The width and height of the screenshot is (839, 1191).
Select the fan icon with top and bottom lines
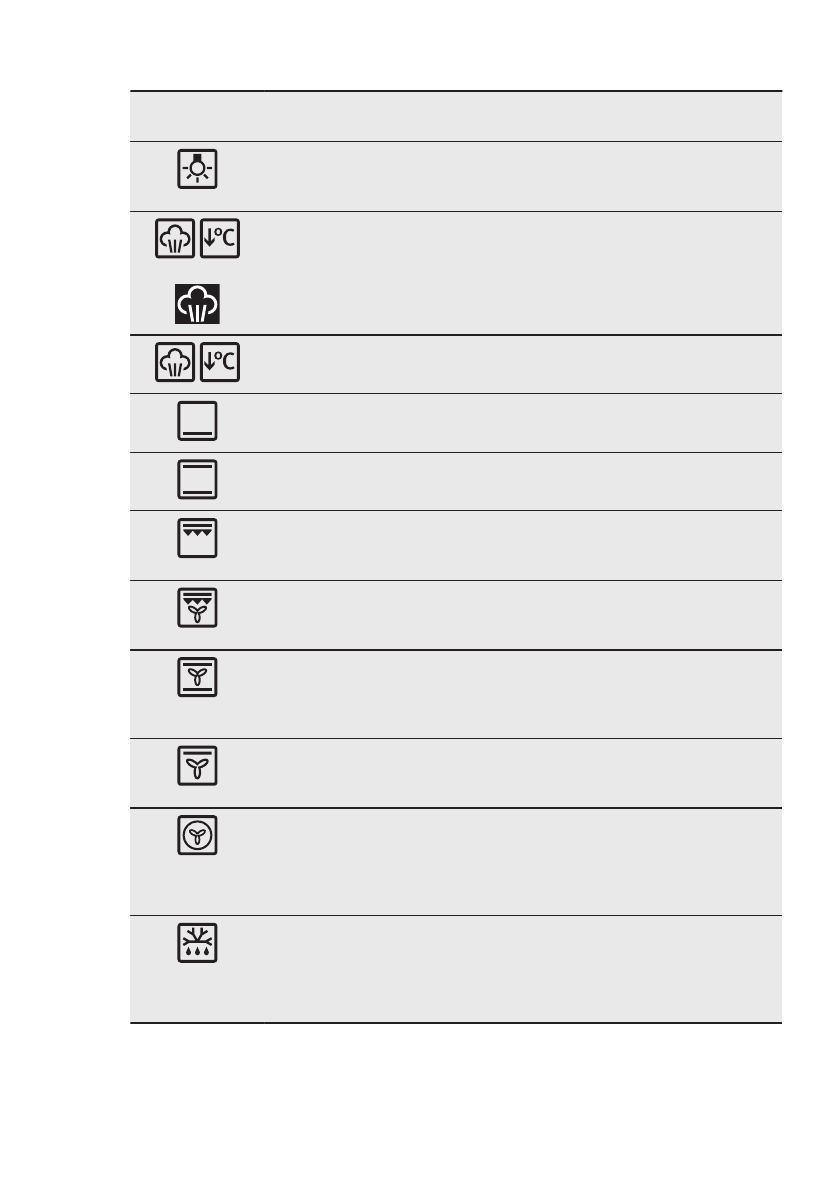[x=198, y=678]
